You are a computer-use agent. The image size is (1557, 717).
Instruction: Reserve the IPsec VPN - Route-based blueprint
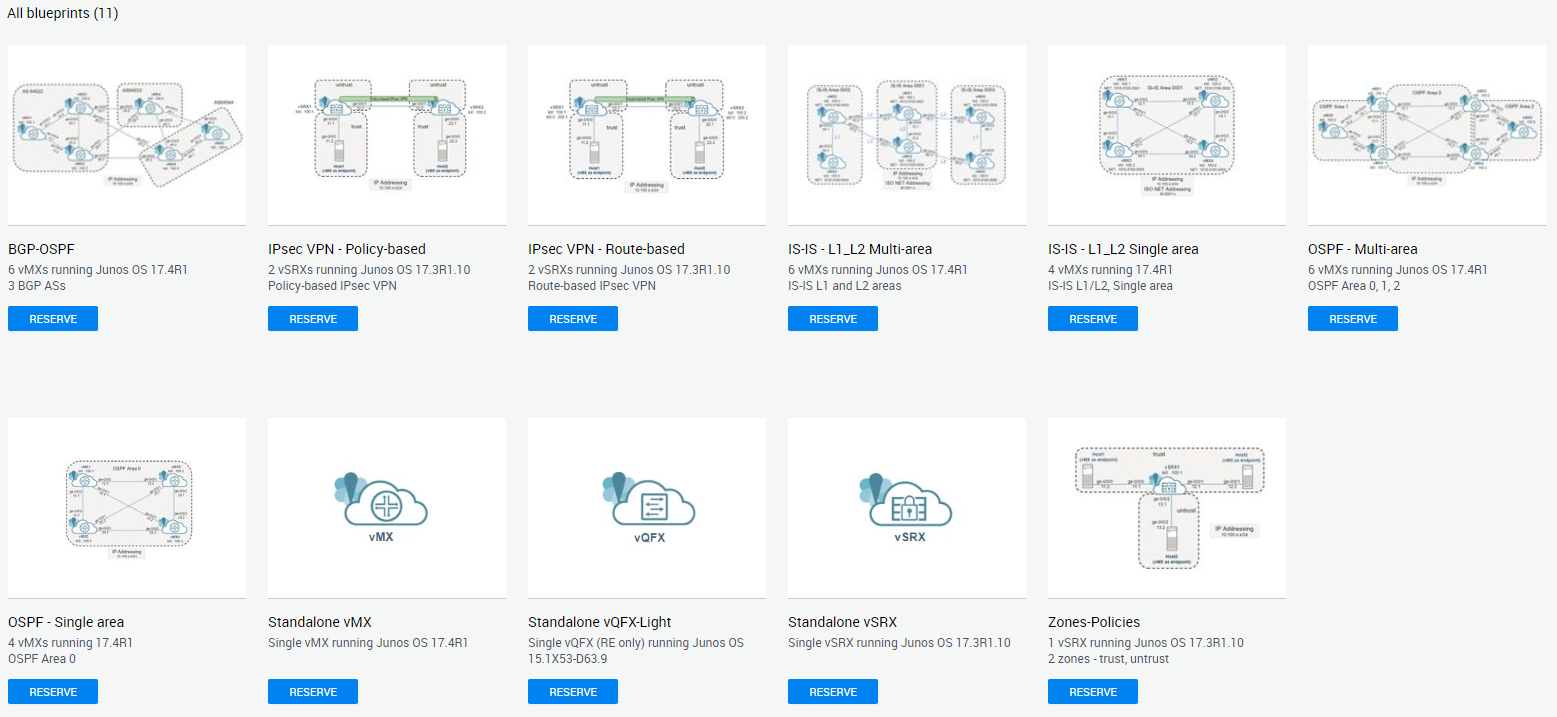(573, 319)
